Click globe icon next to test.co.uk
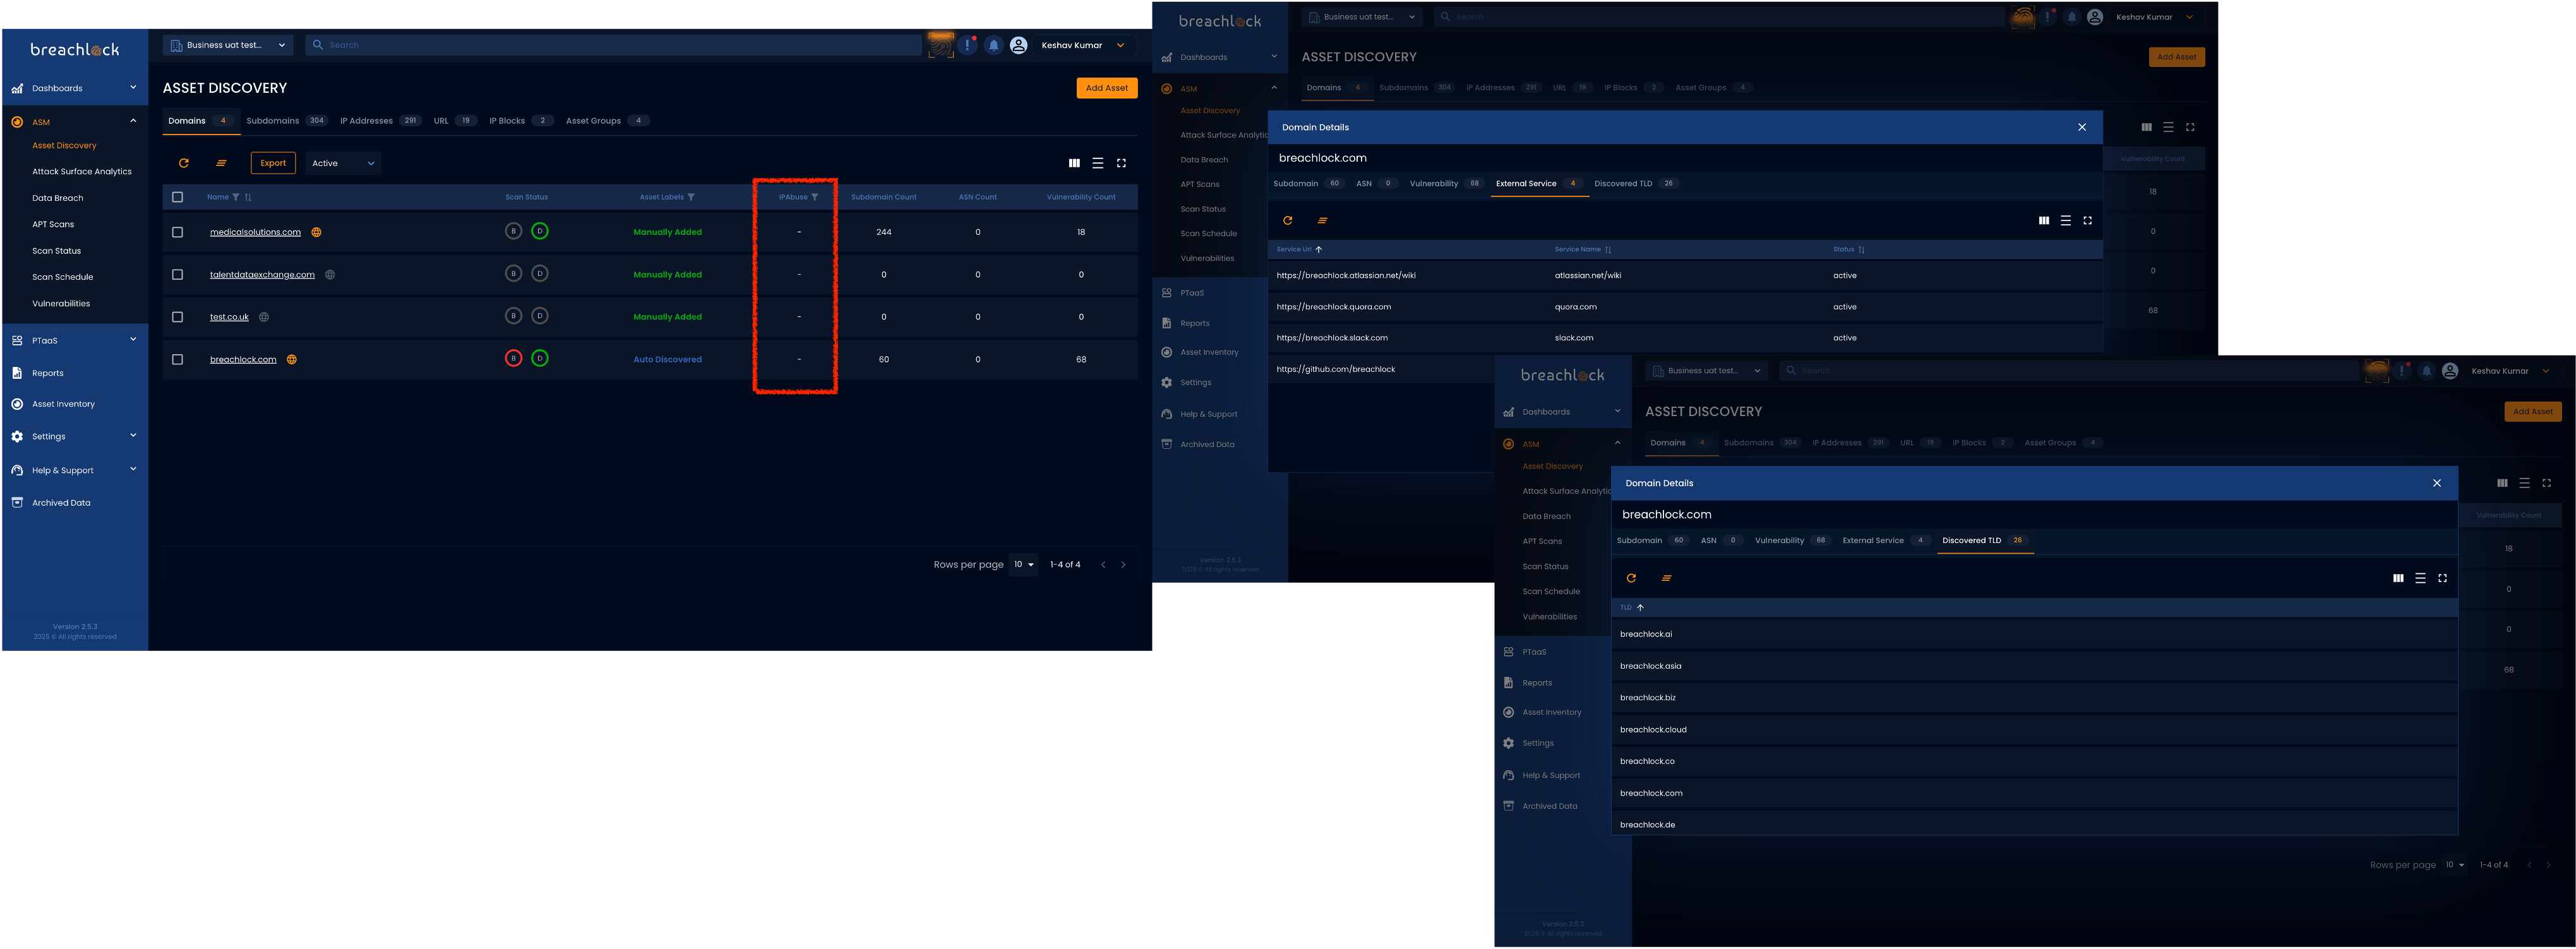The image size is (2576, 949). coord(264,317)
